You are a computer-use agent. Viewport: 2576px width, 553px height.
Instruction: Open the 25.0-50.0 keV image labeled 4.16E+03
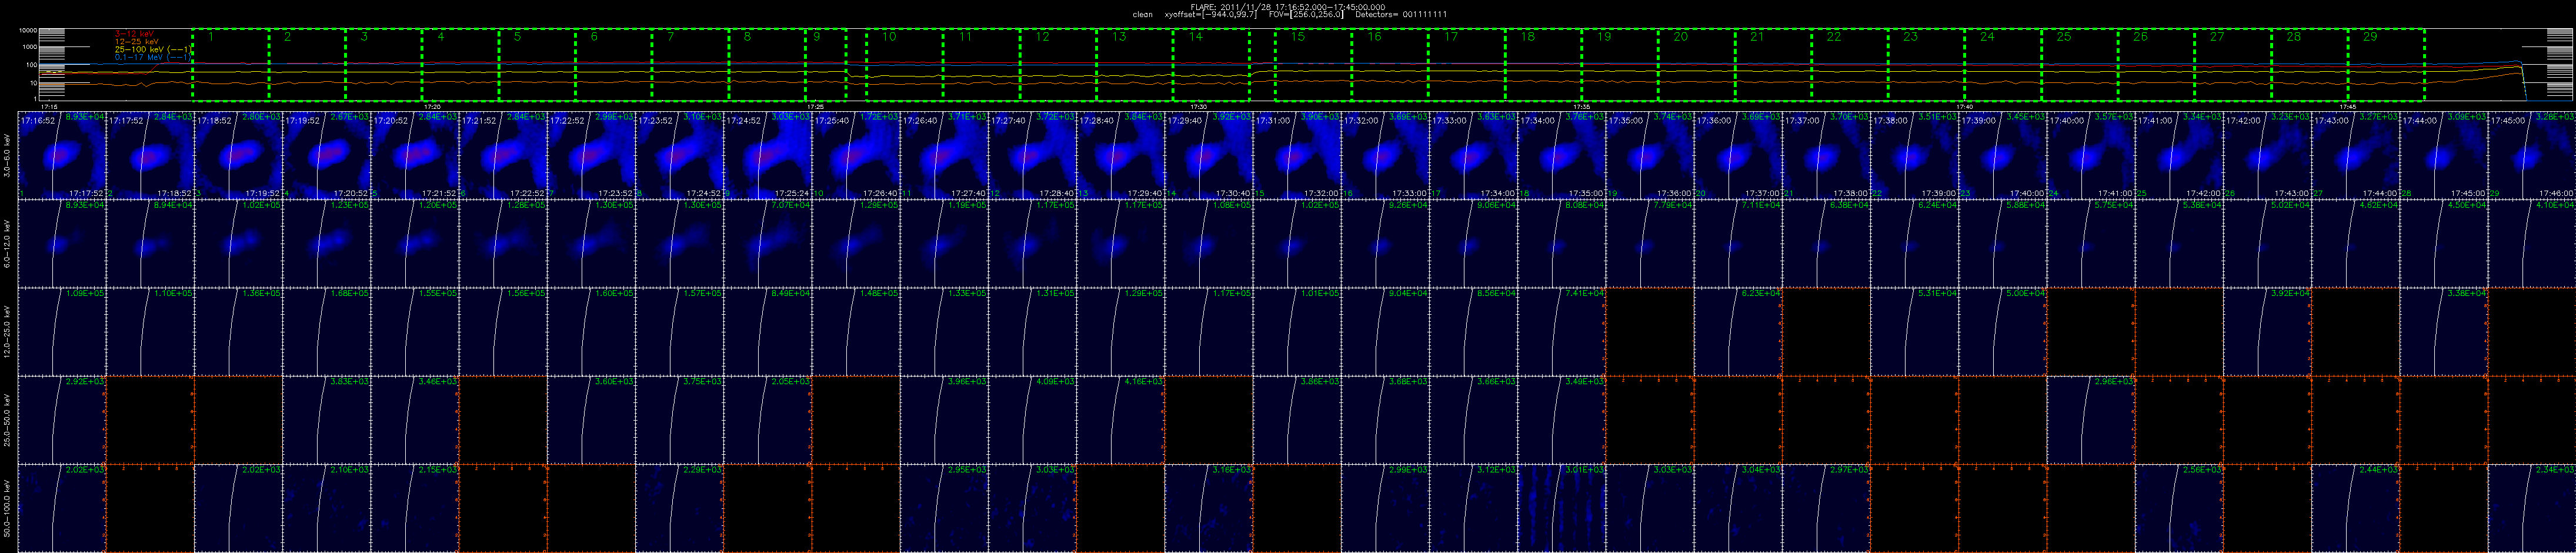tap(1121, 419)
